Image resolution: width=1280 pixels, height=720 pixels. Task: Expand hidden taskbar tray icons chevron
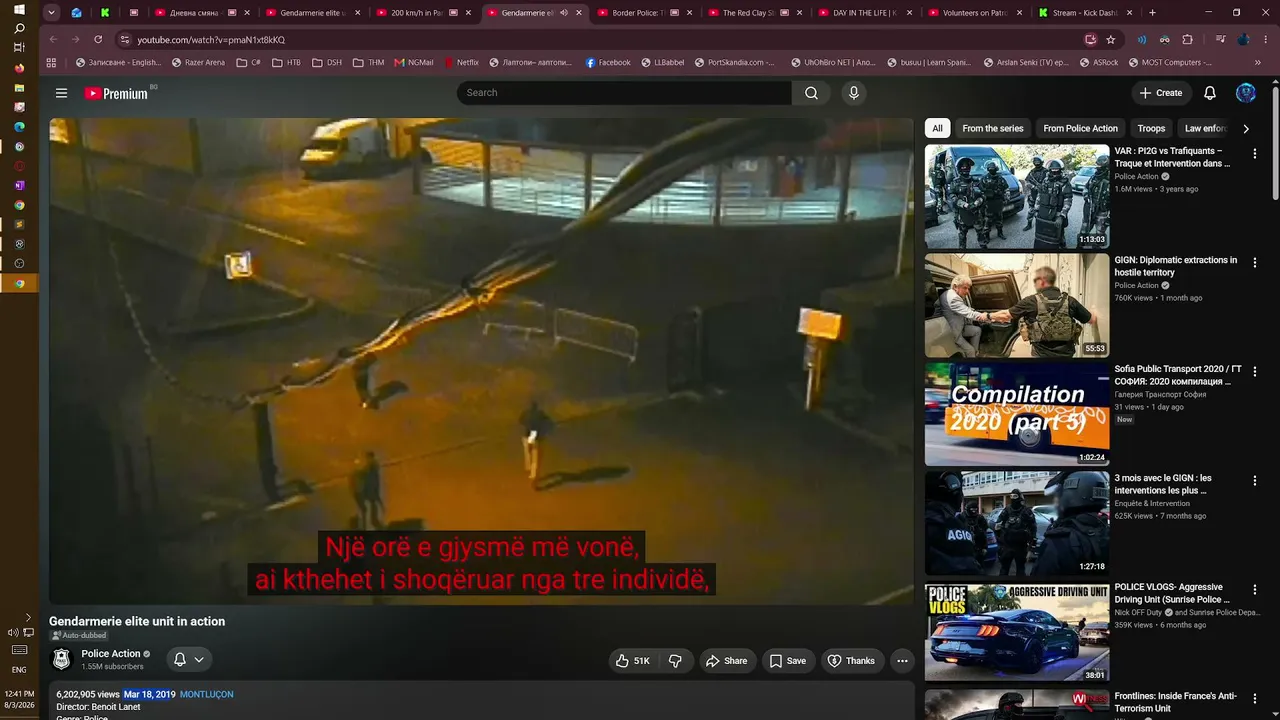click(28, 618)
